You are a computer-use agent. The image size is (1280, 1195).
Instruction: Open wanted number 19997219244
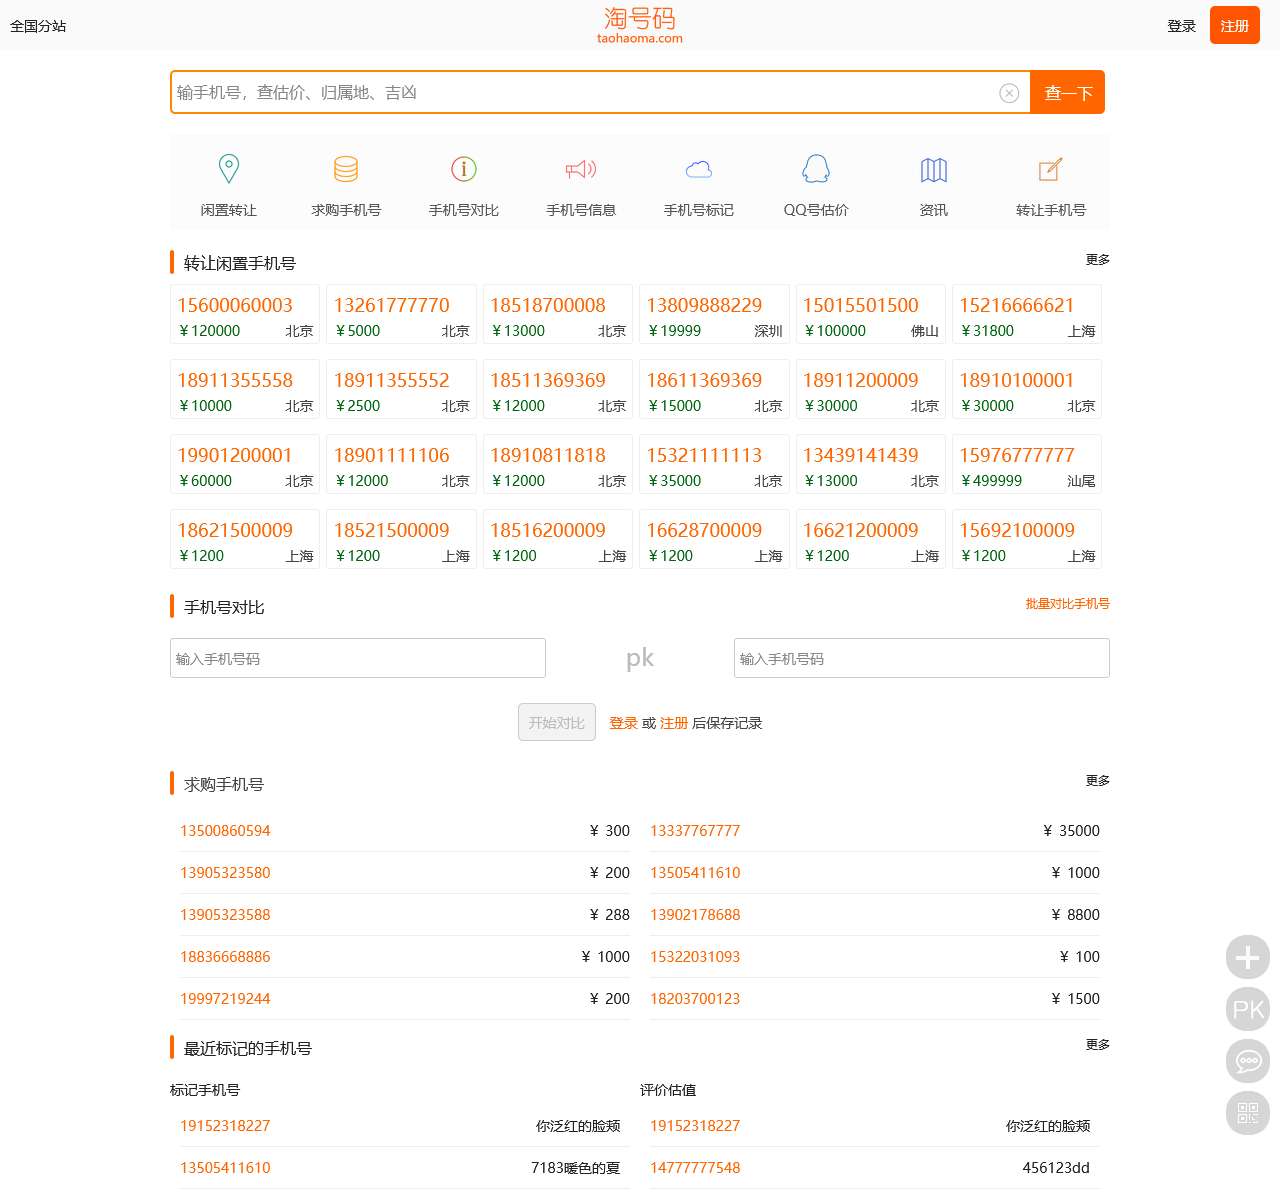(x=225, y=999)
